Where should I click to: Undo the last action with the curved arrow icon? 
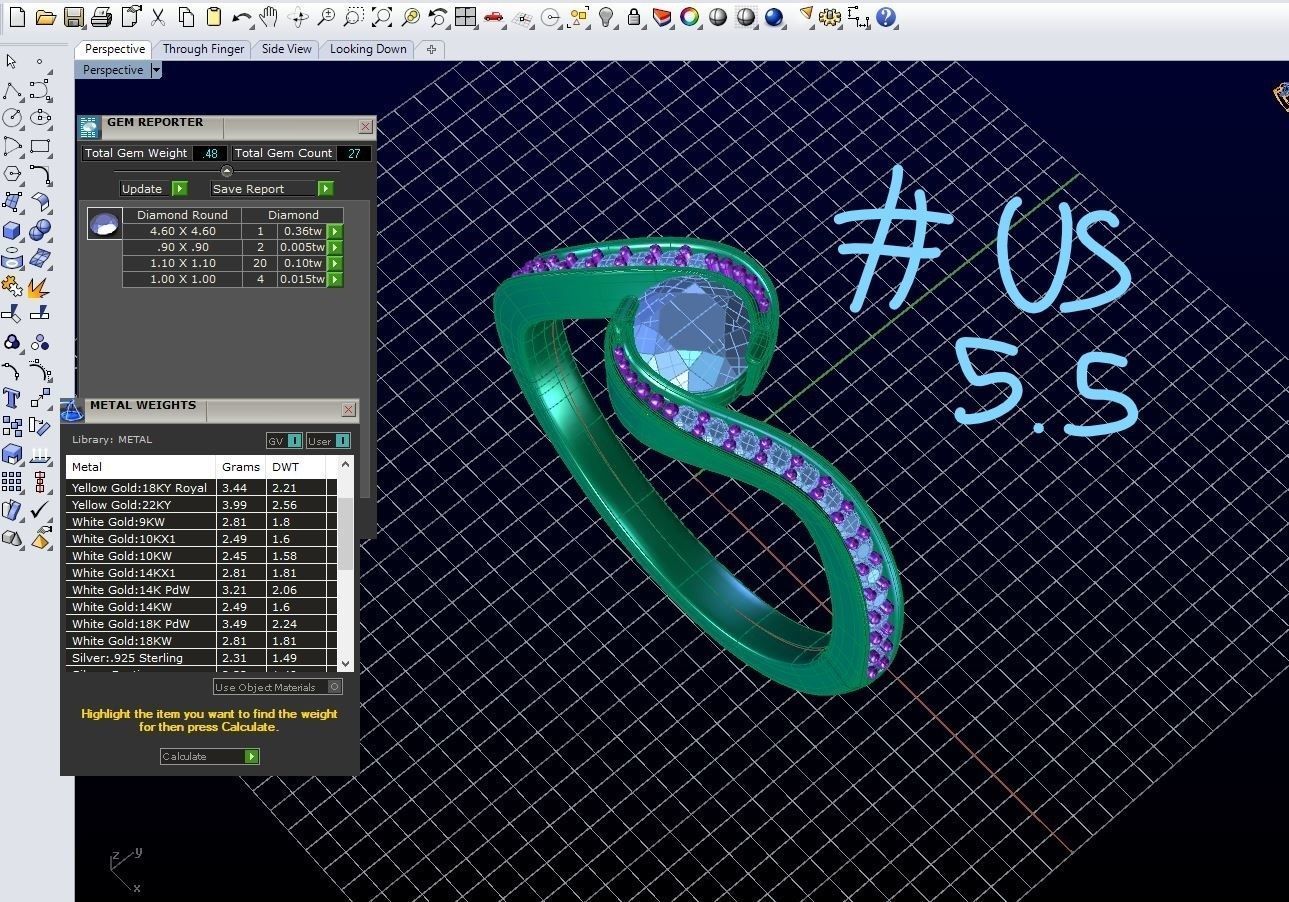[x=241, y=17]
